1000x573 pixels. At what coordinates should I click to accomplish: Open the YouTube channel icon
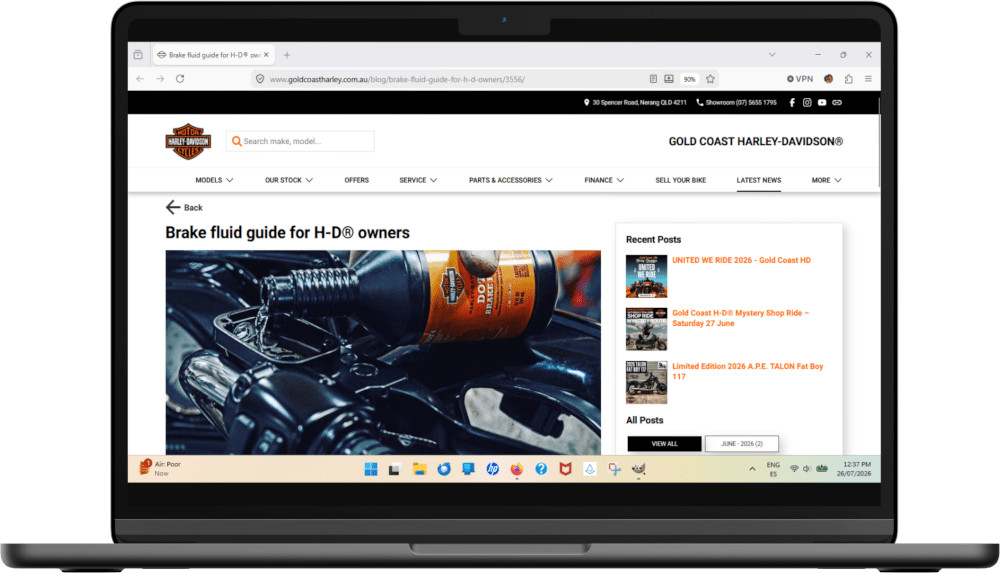point(822,103)
